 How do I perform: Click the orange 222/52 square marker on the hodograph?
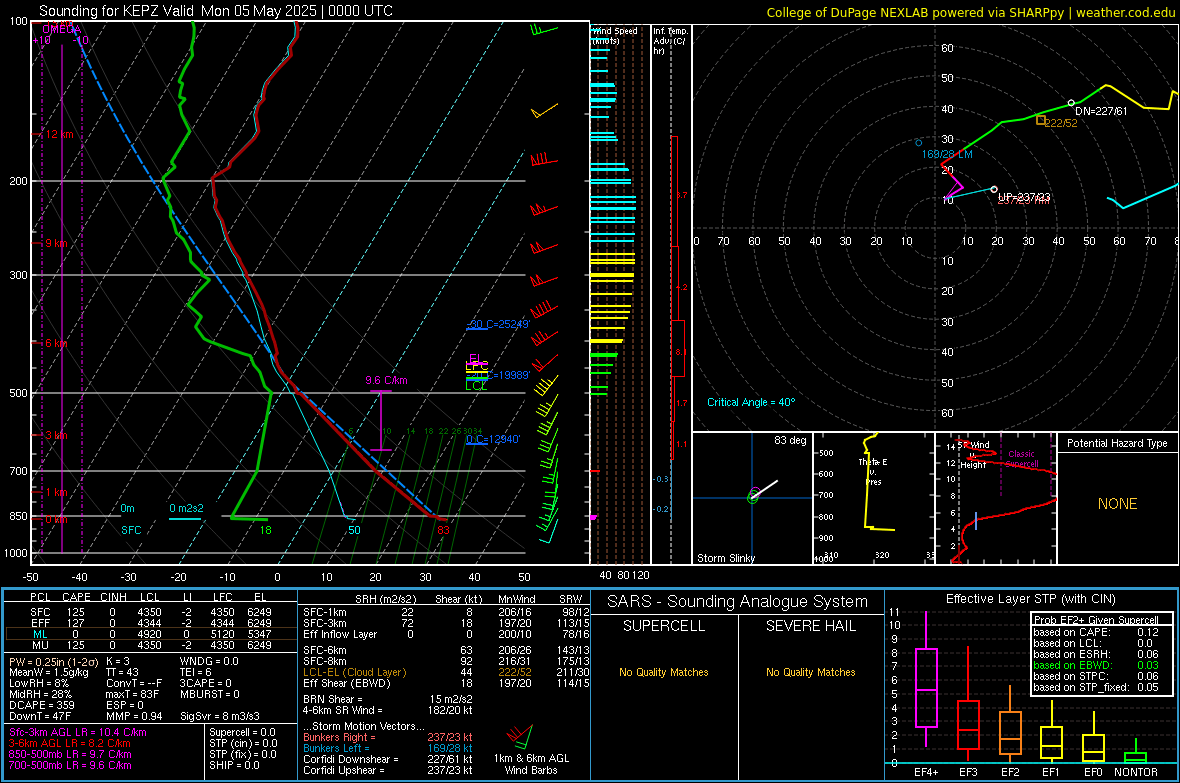[1041, 120]
